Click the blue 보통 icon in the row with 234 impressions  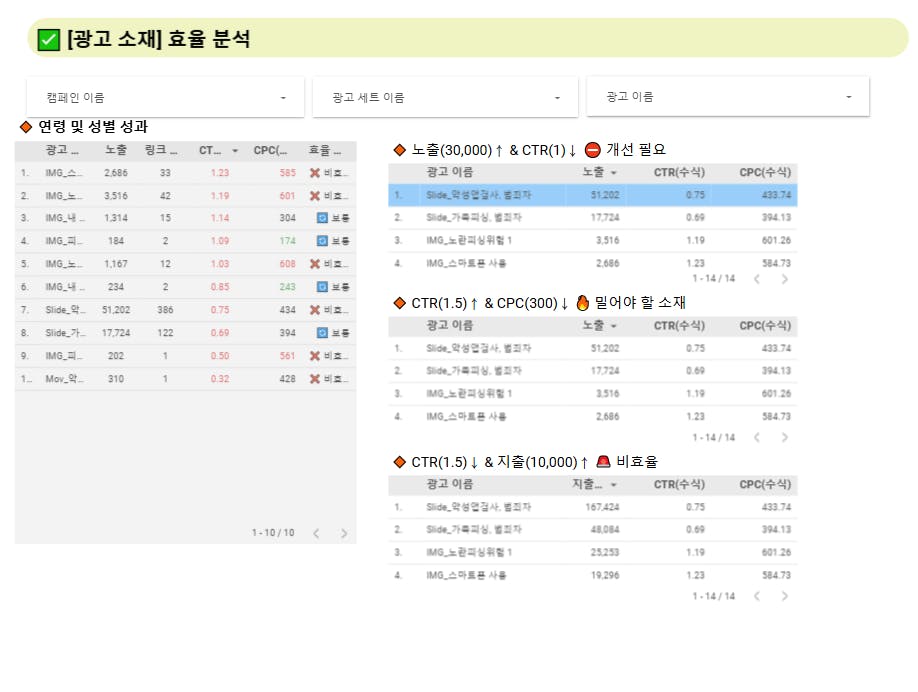322,287
